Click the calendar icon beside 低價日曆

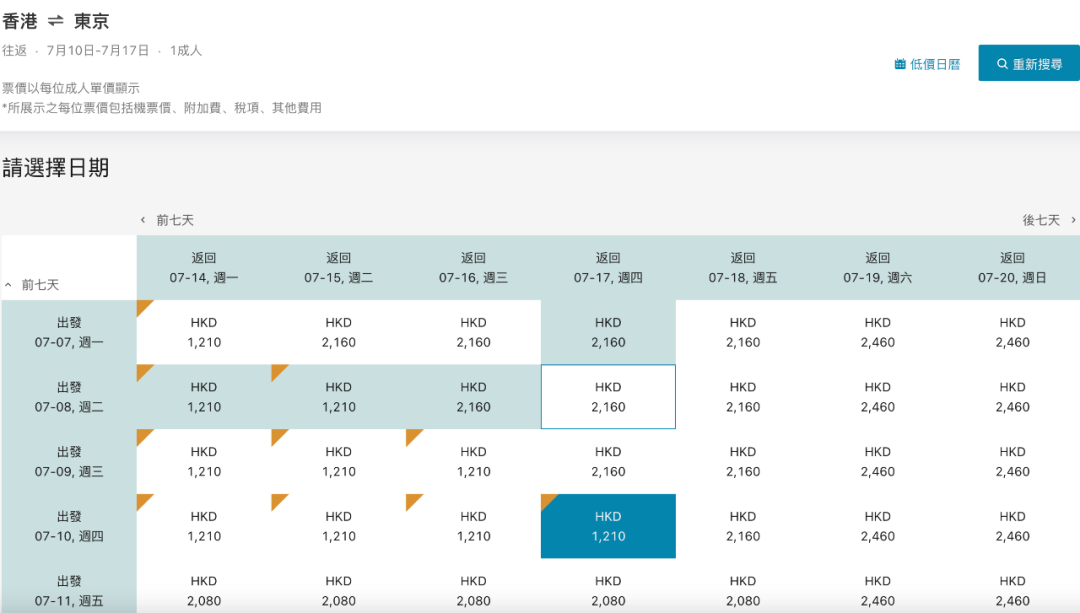tap(900, 64)
